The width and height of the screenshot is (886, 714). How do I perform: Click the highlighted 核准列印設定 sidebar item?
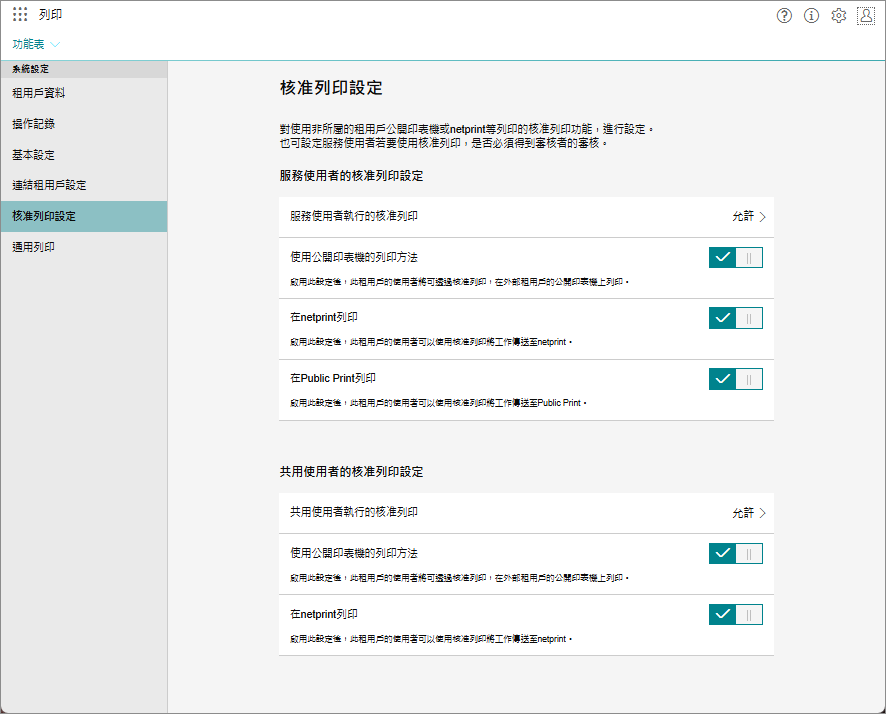point(44,216)
